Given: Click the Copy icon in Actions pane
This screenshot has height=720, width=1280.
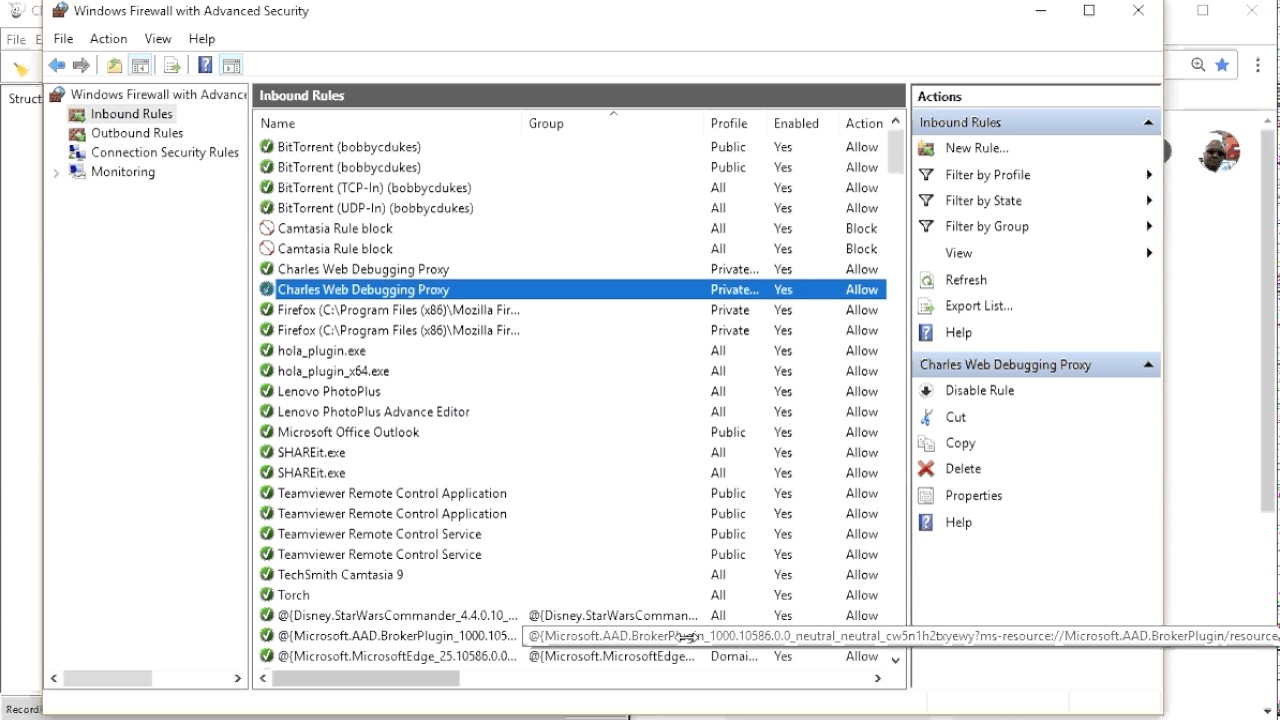Looking at the screenshot, I should 926,443.
